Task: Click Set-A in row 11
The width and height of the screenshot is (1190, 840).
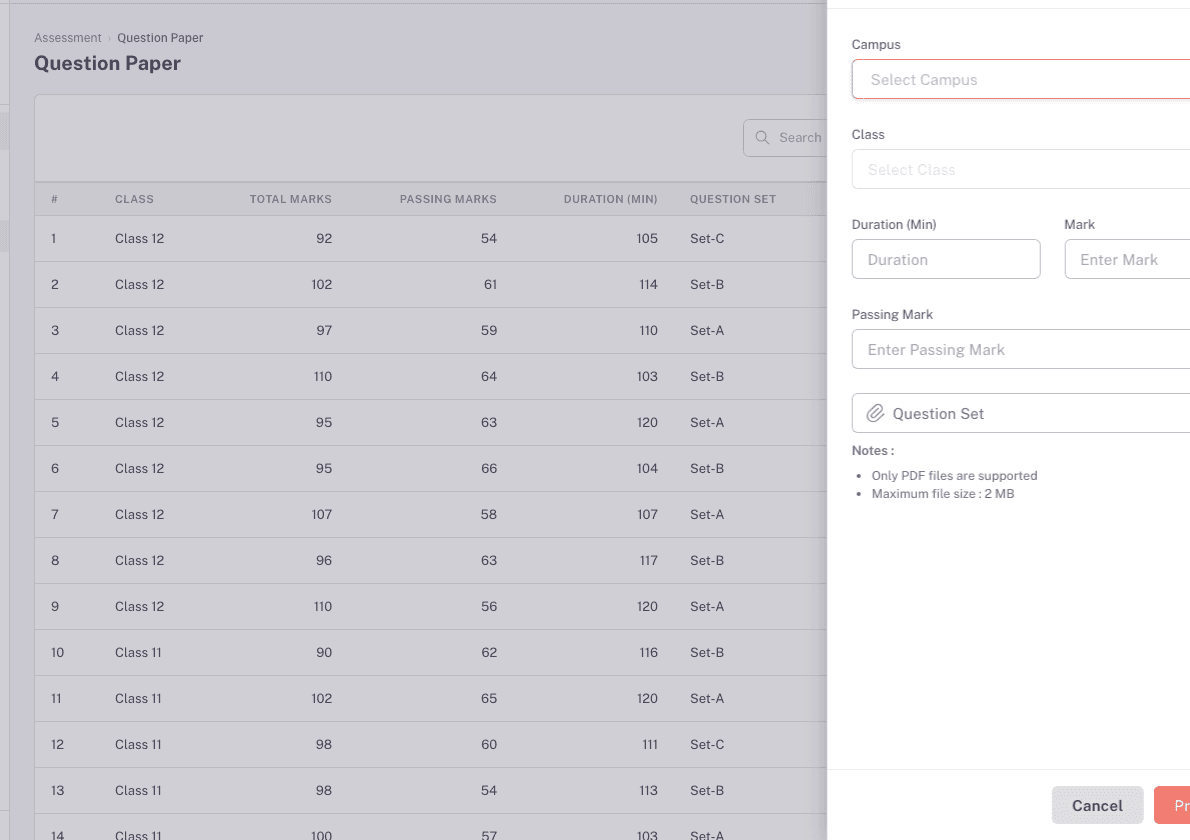Action: tap(707, 698)
